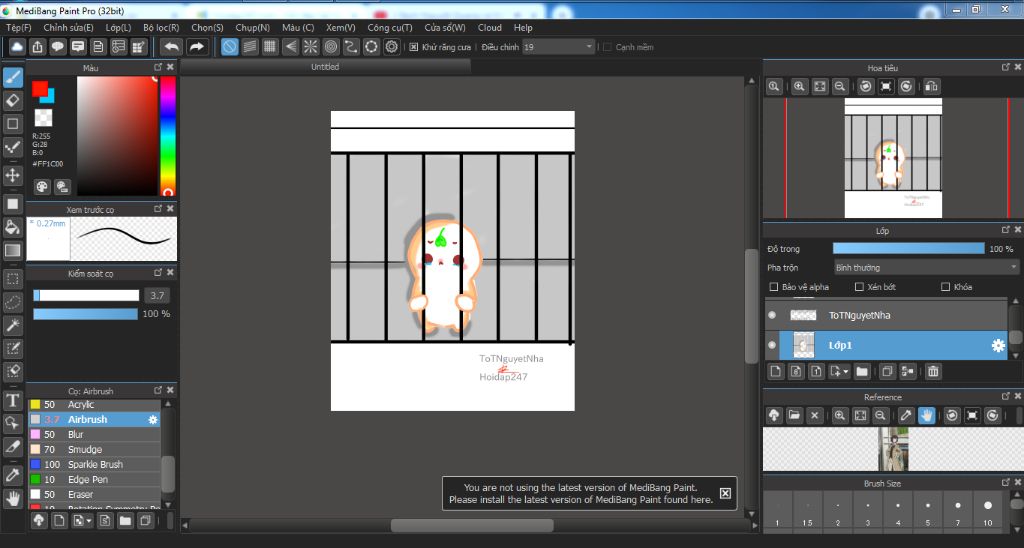This screenshot has height=548, width=1024.
Task: Click the rainbow hue strip
Action: tap(168, 136)
